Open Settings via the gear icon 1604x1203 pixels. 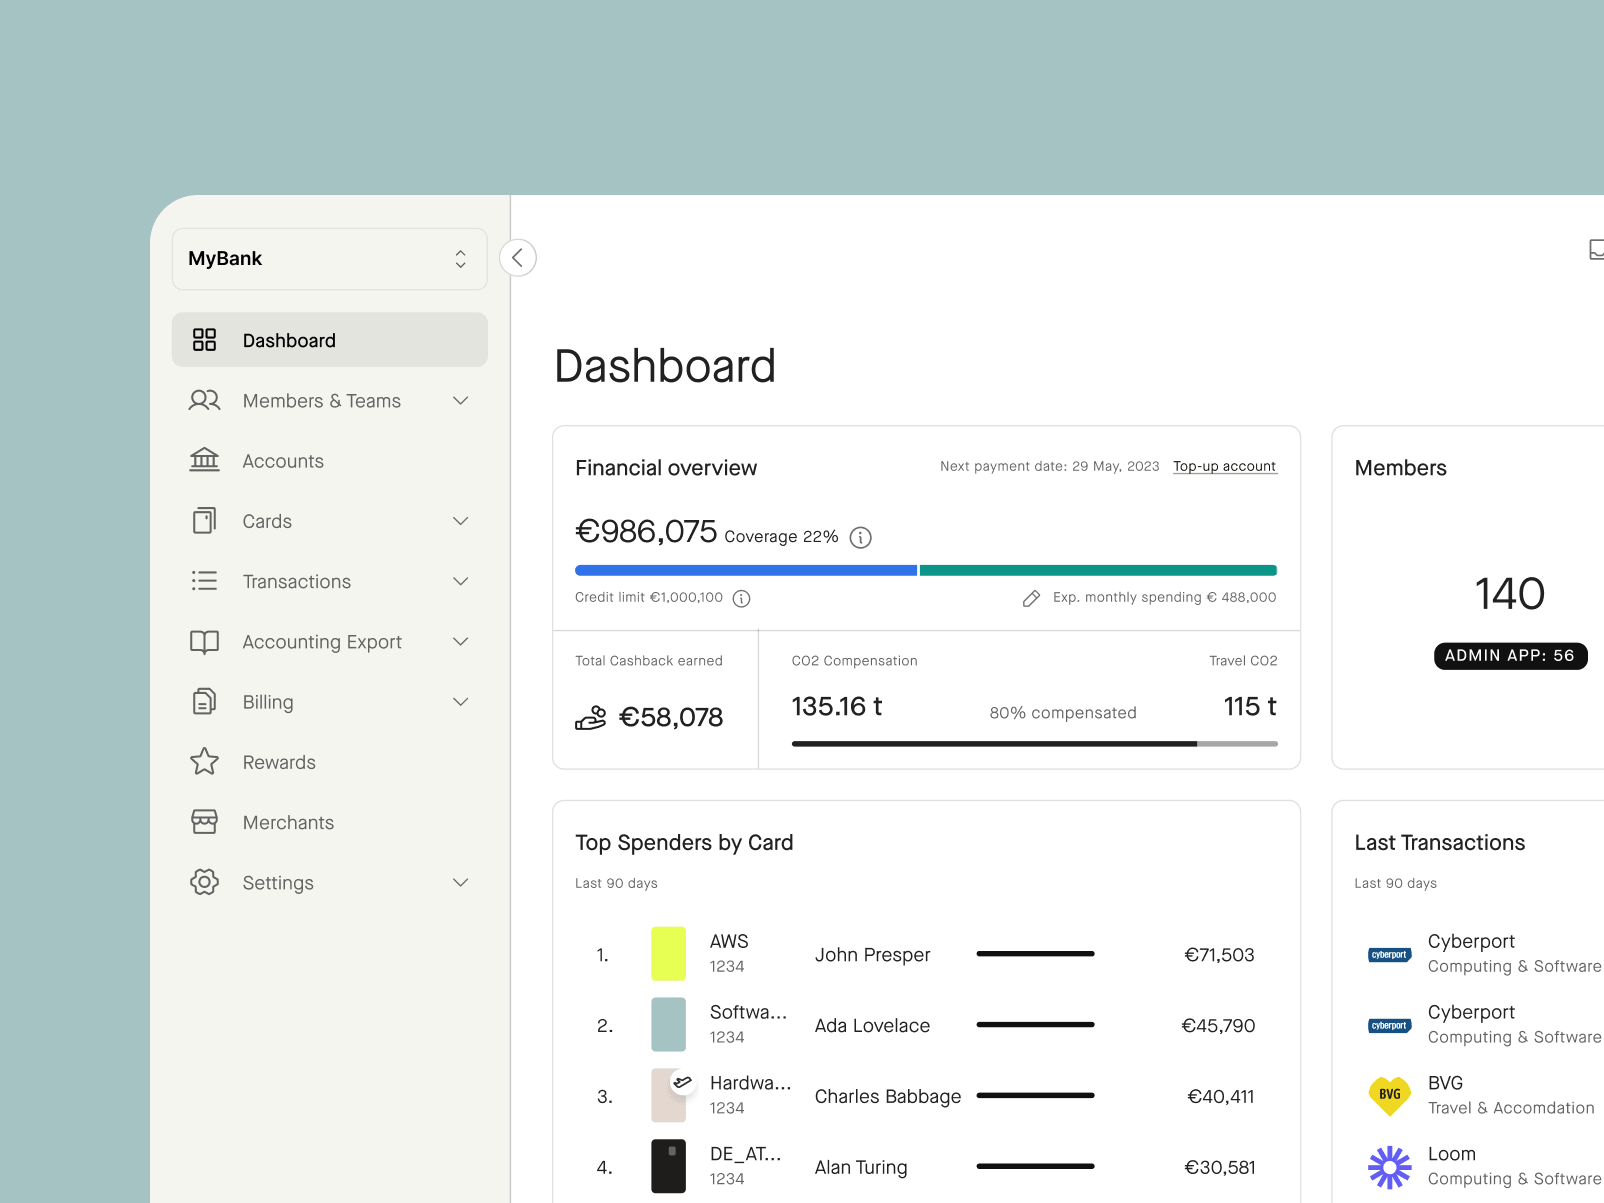click(204, 882)
